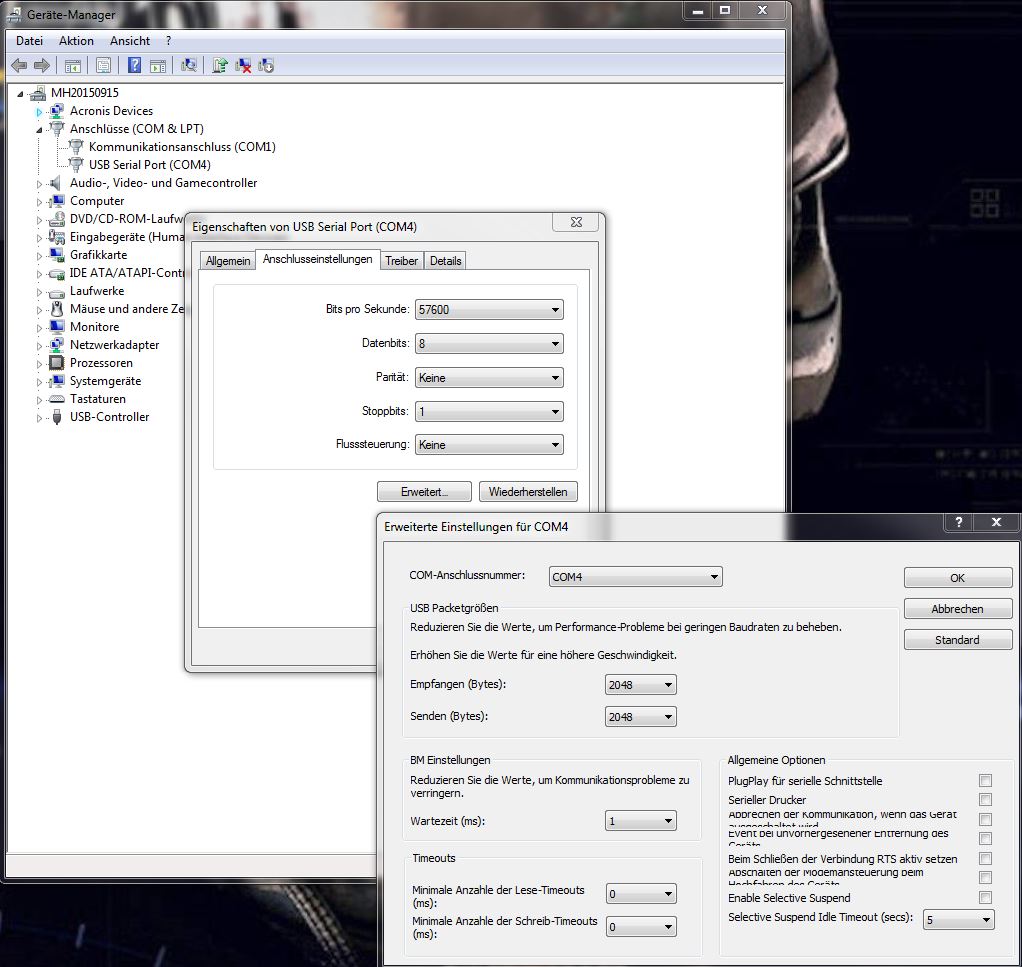
Task: Switch to the Treiber tab
Action: [401, 260]
